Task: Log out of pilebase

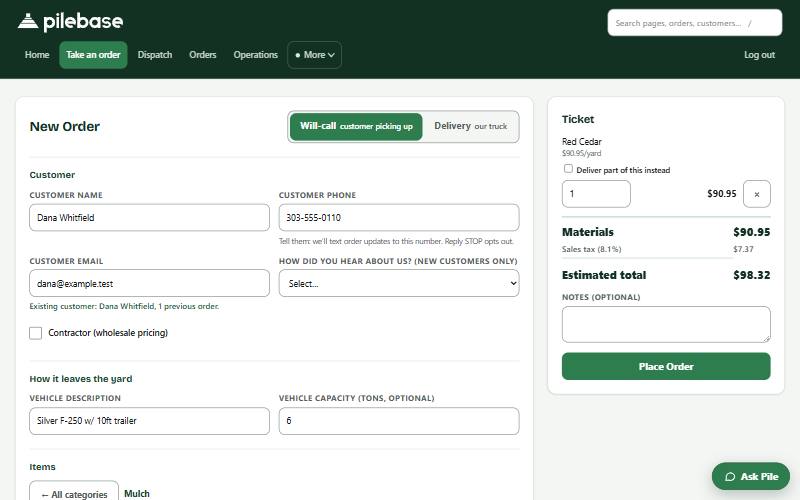Action: (x=759, y=55)
